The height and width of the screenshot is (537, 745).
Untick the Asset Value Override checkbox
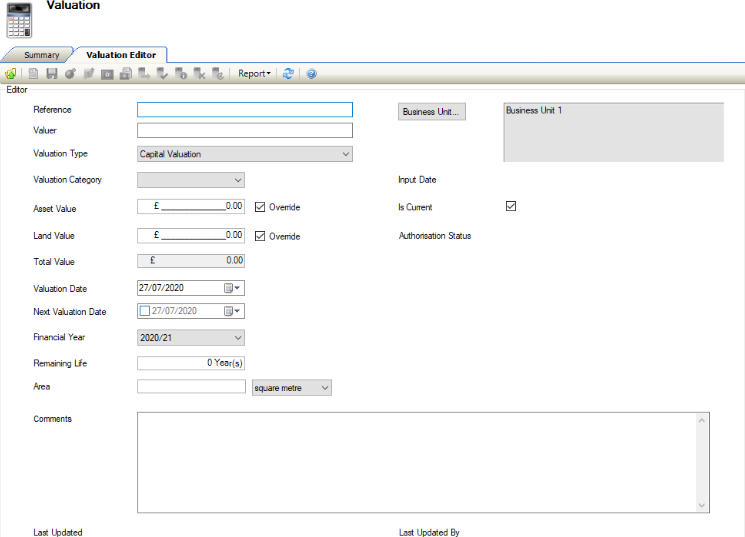(261, 208)
